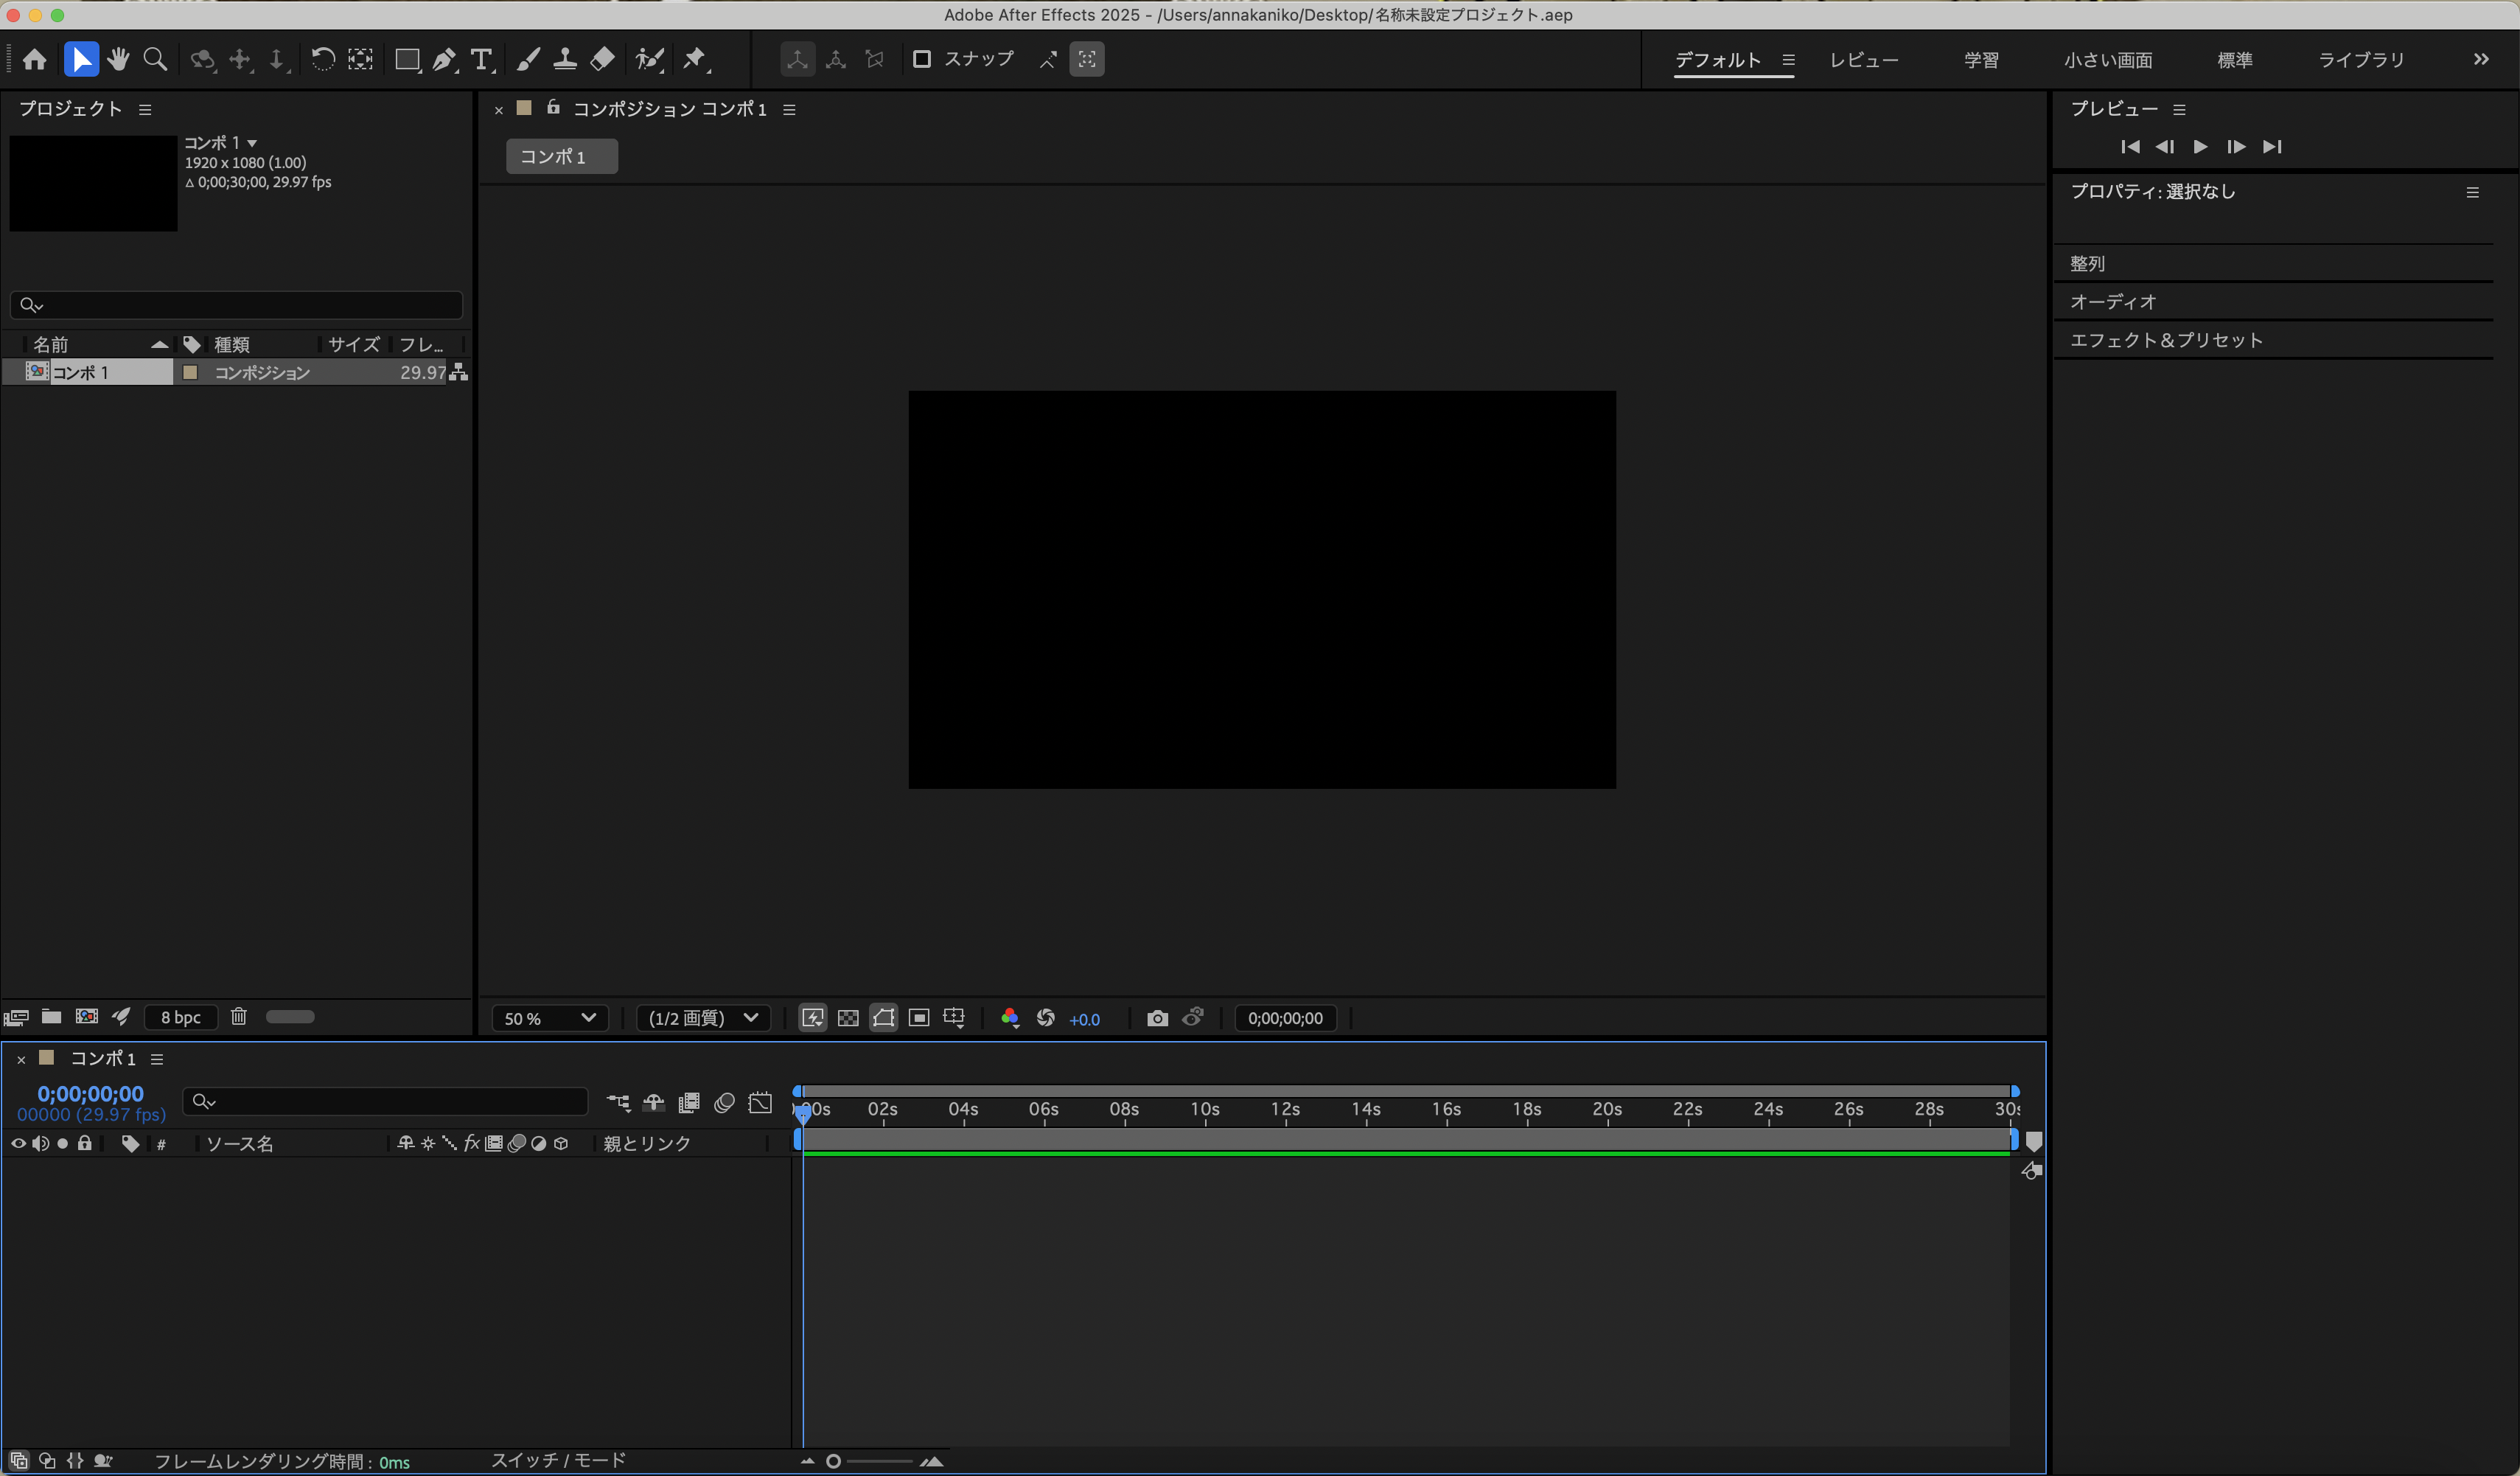Open the Show Channel color icon
This screenshot has height=1476, width=2520.
[x=1010, y=1018]
